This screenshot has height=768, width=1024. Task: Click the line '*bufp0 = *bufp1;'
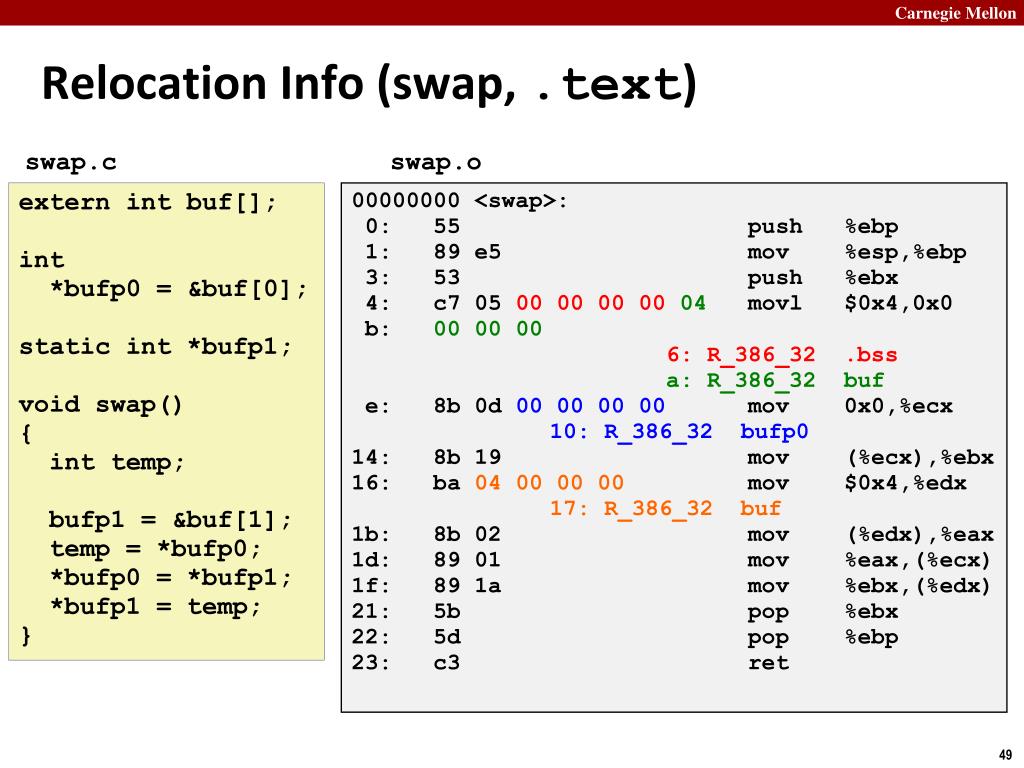[170, 578]
